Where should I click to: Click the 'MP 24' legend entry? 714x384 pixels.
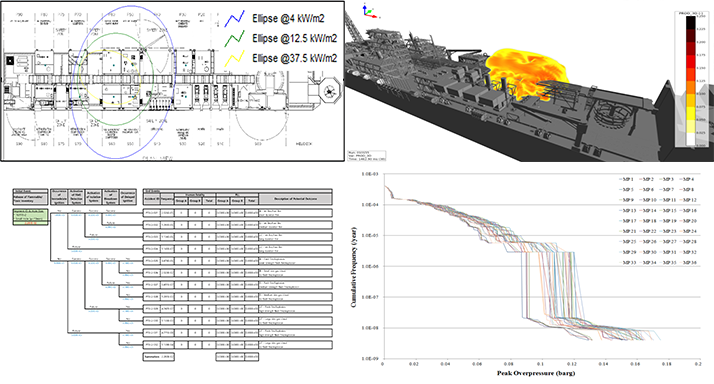point(688,231)
